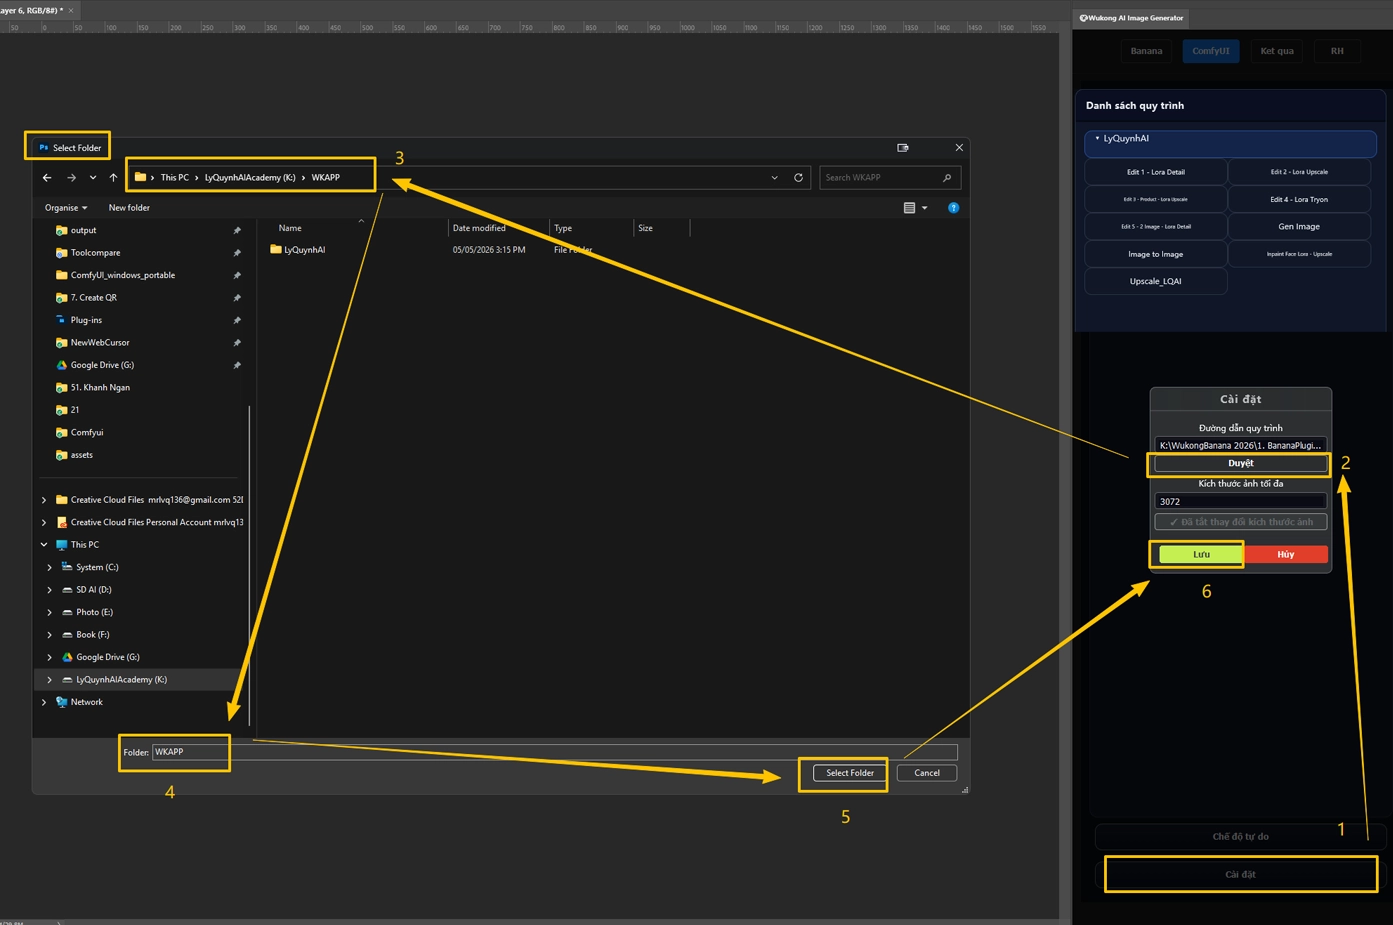Image resolution: width=1393 pixels, height=925 pixels.
Task: Open the blue help icon
Action: tap(953, 208)
